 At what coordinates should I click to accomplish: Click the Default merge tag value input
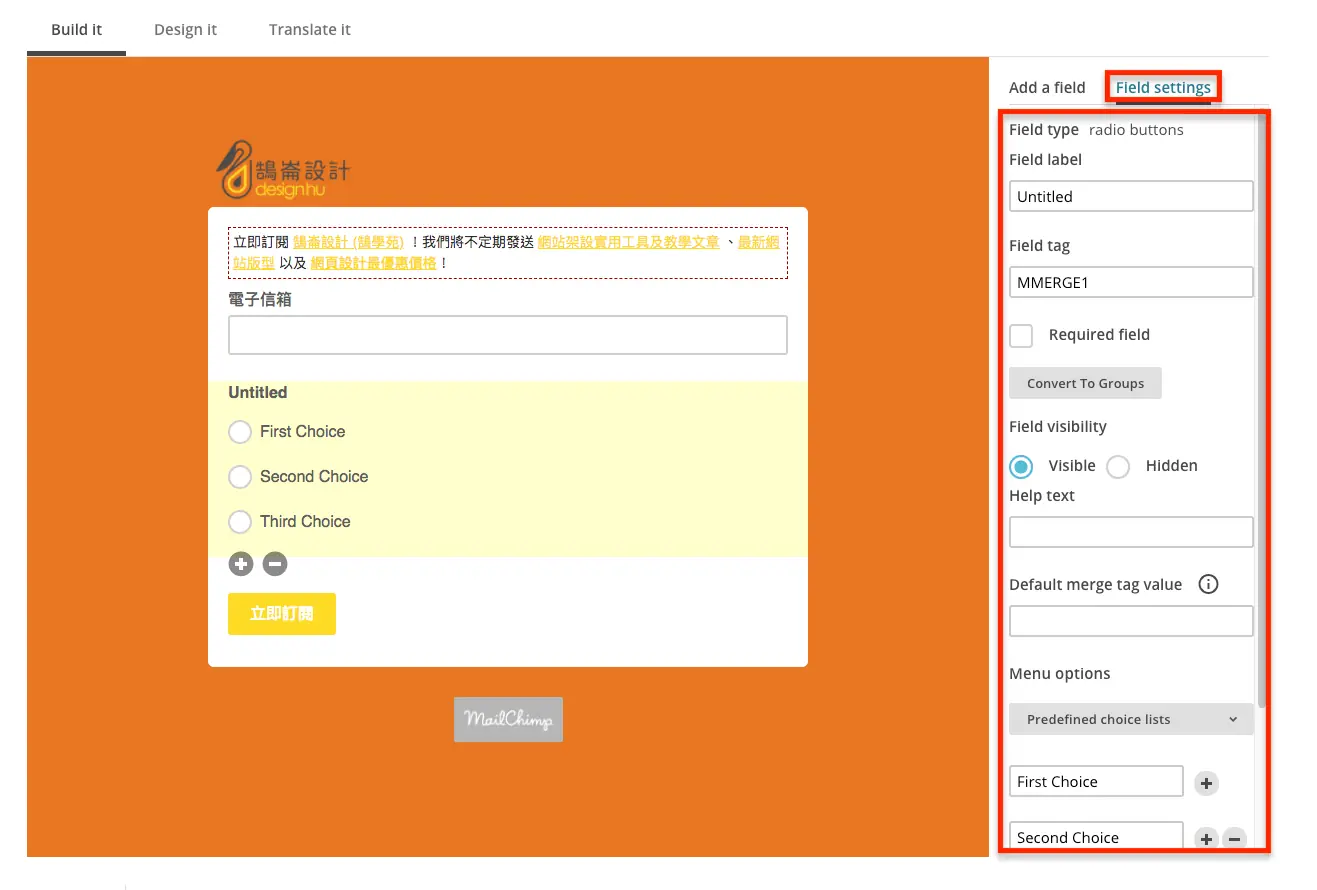(1131, 621)
